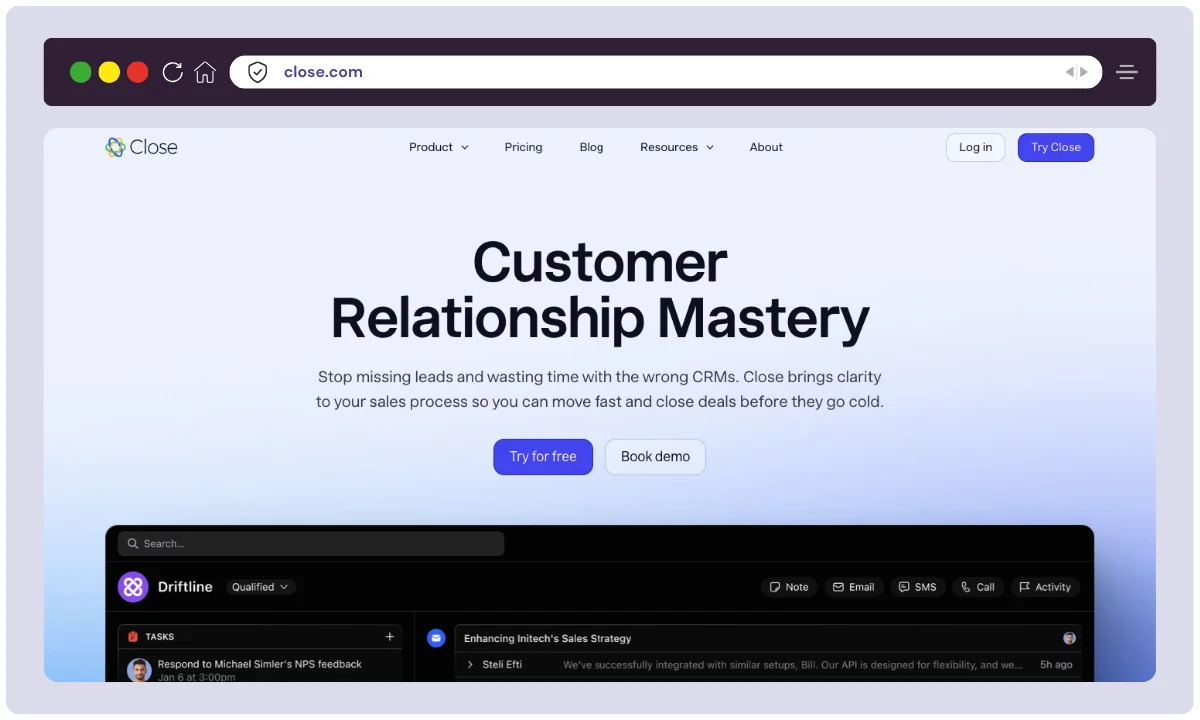This screenshot has height=720, width=1200.
Task: Click the '5h ago' timestamp
Action: (1056, 665)
